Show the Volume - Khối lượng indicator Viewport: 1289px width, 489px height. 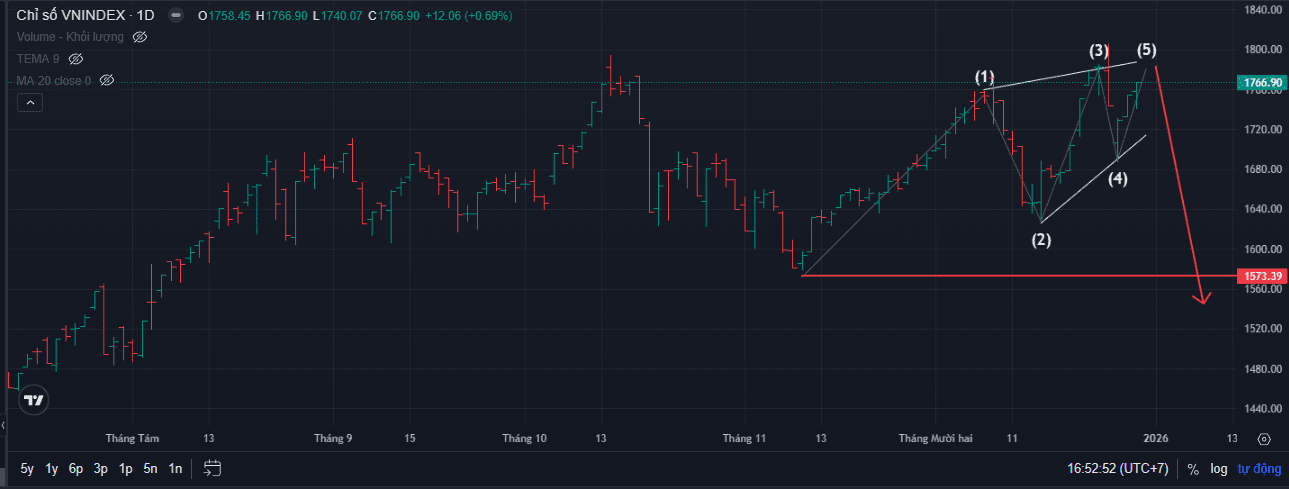pos(140,37)
